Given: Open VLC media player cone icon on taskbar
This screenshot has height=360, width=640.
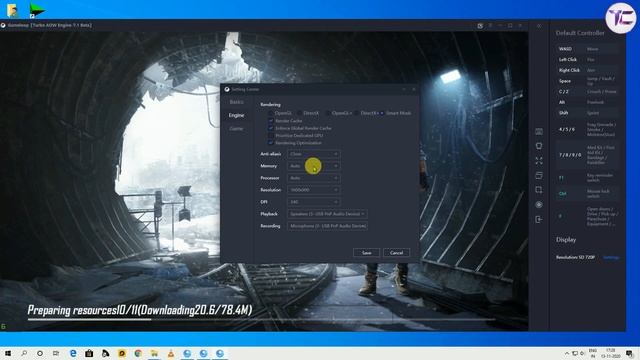Looking at the screenshot, I should click(x=171, y=353).
